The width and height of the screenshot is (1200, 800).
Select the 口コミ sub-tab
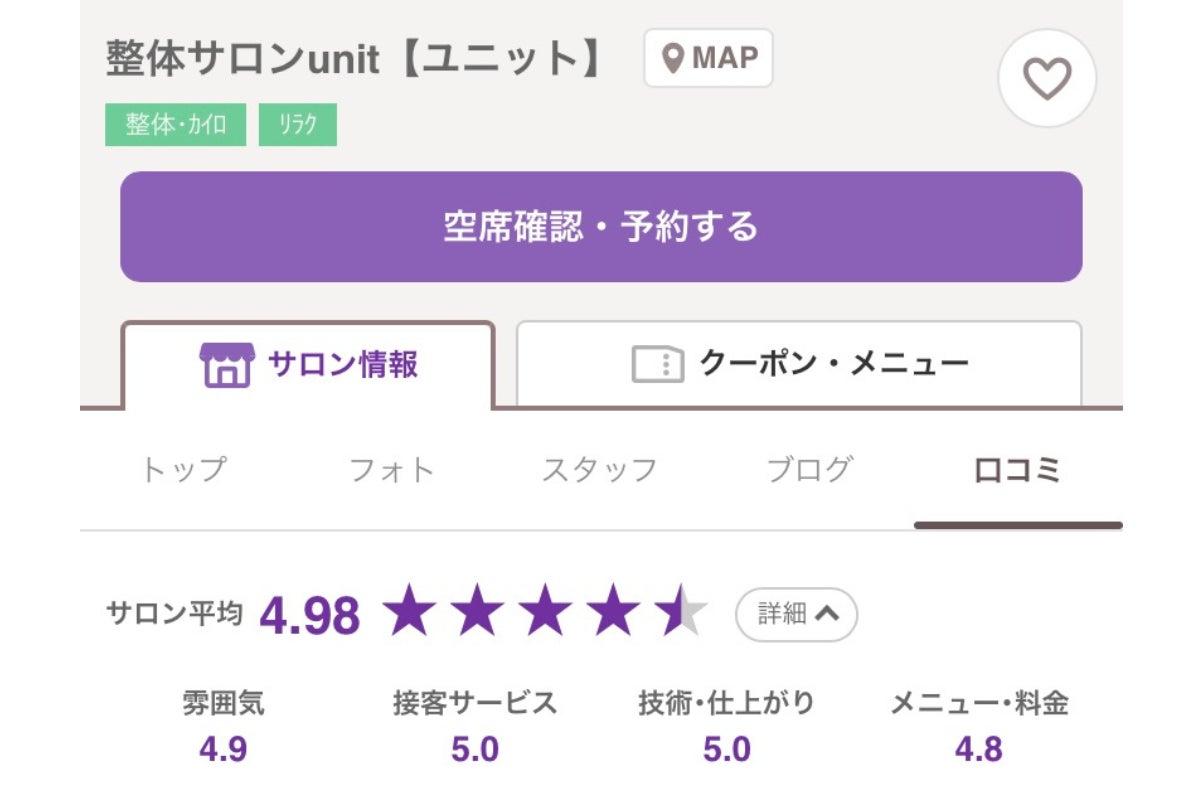click(x=1018, y=470)
